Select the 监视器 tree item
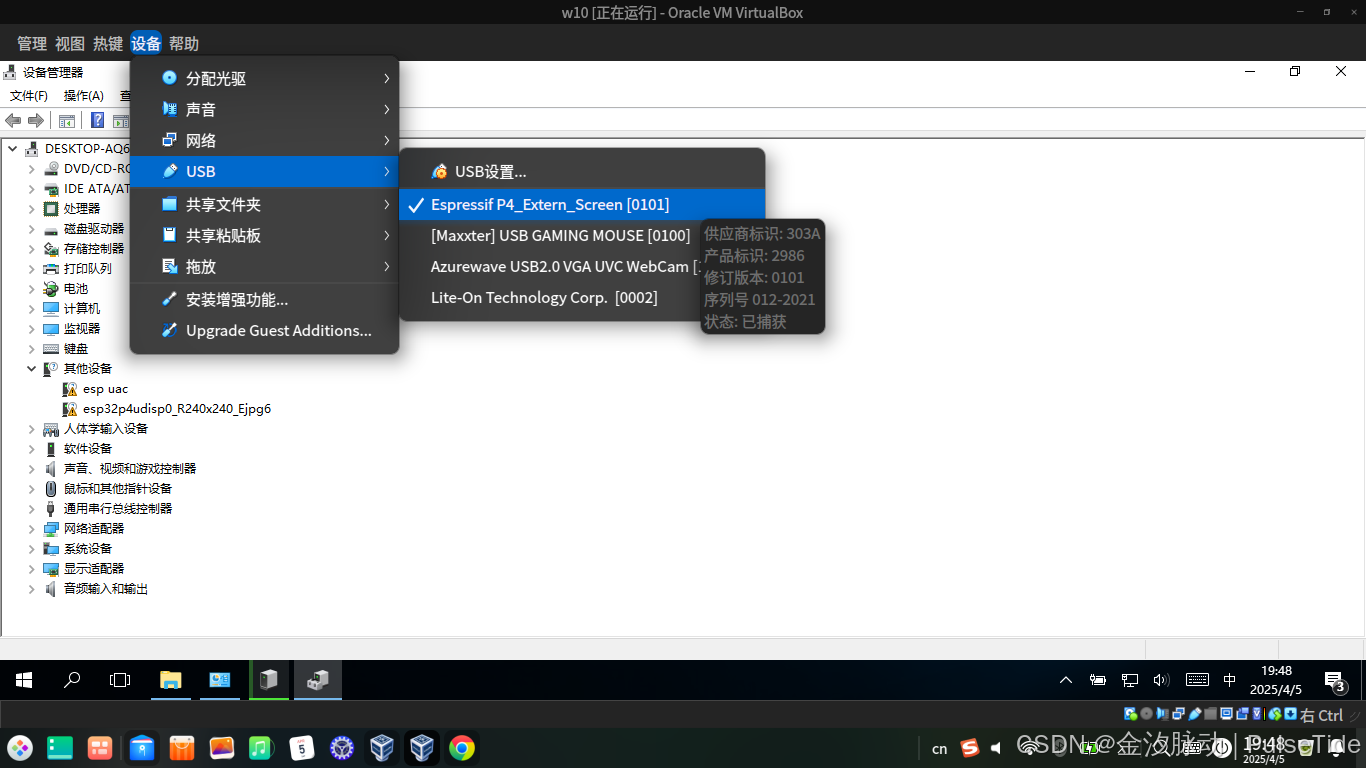 click(x=82, y=329)
